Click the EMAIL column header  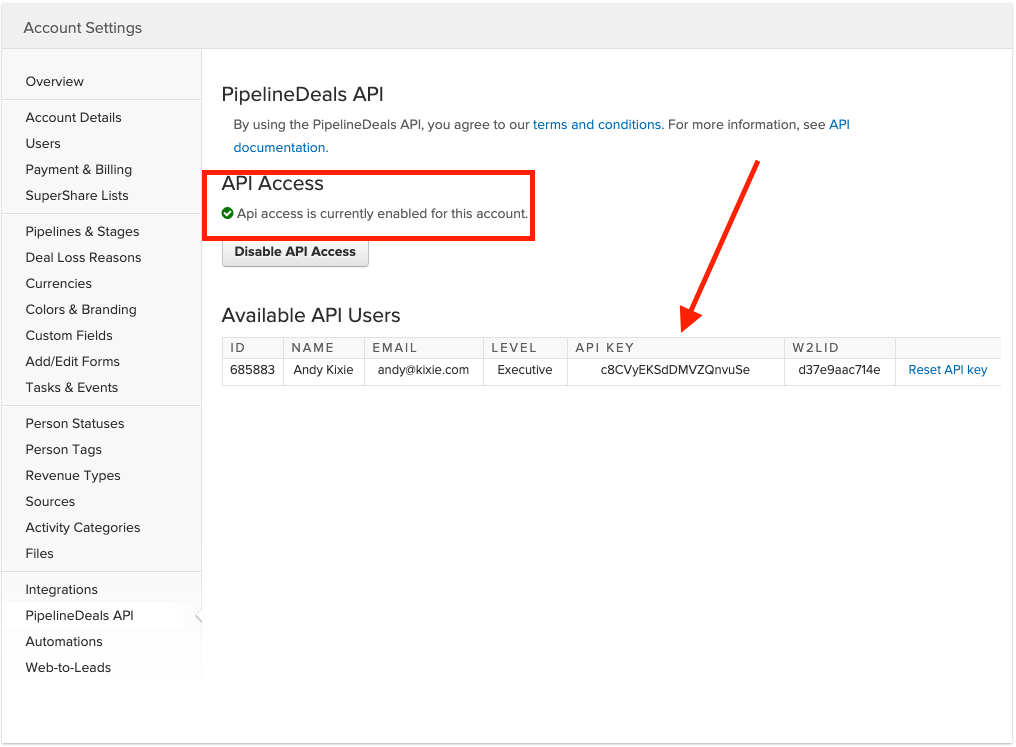click(x=395, y=348)
